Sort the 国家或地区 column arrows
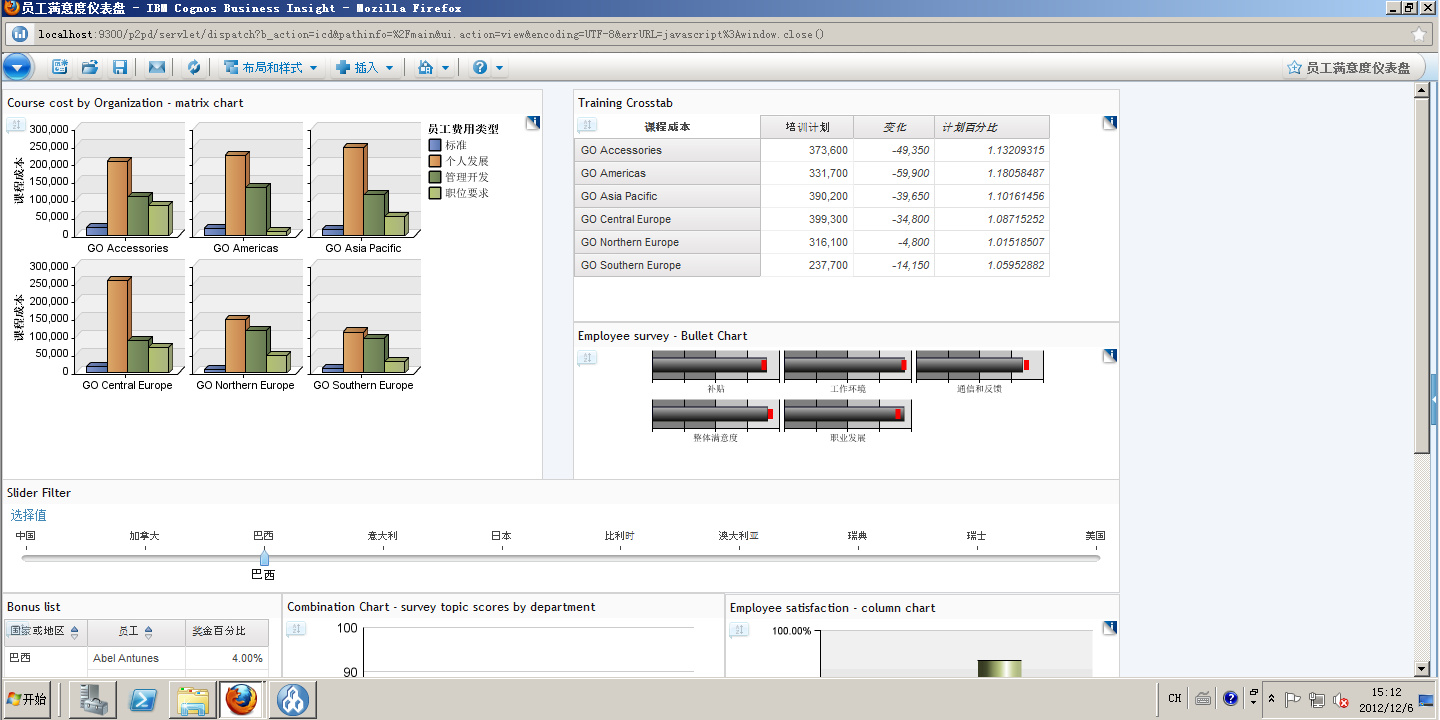1440x720 pixels. tap(74, 633)
